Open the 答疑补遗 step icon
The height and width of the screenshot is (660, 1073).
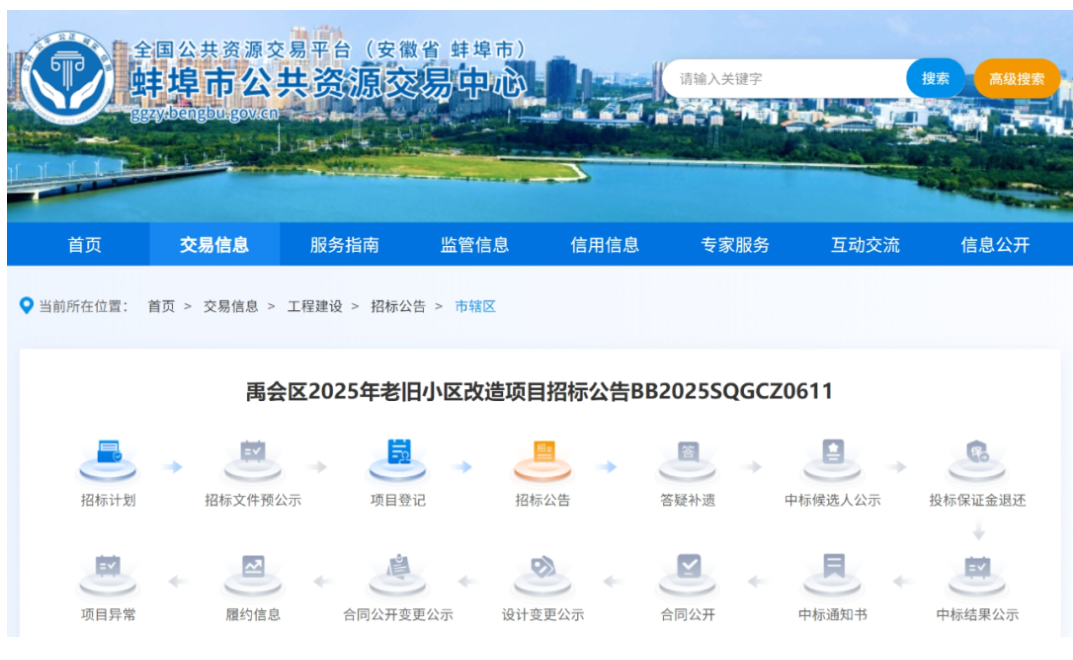click(x=687, y=459)
